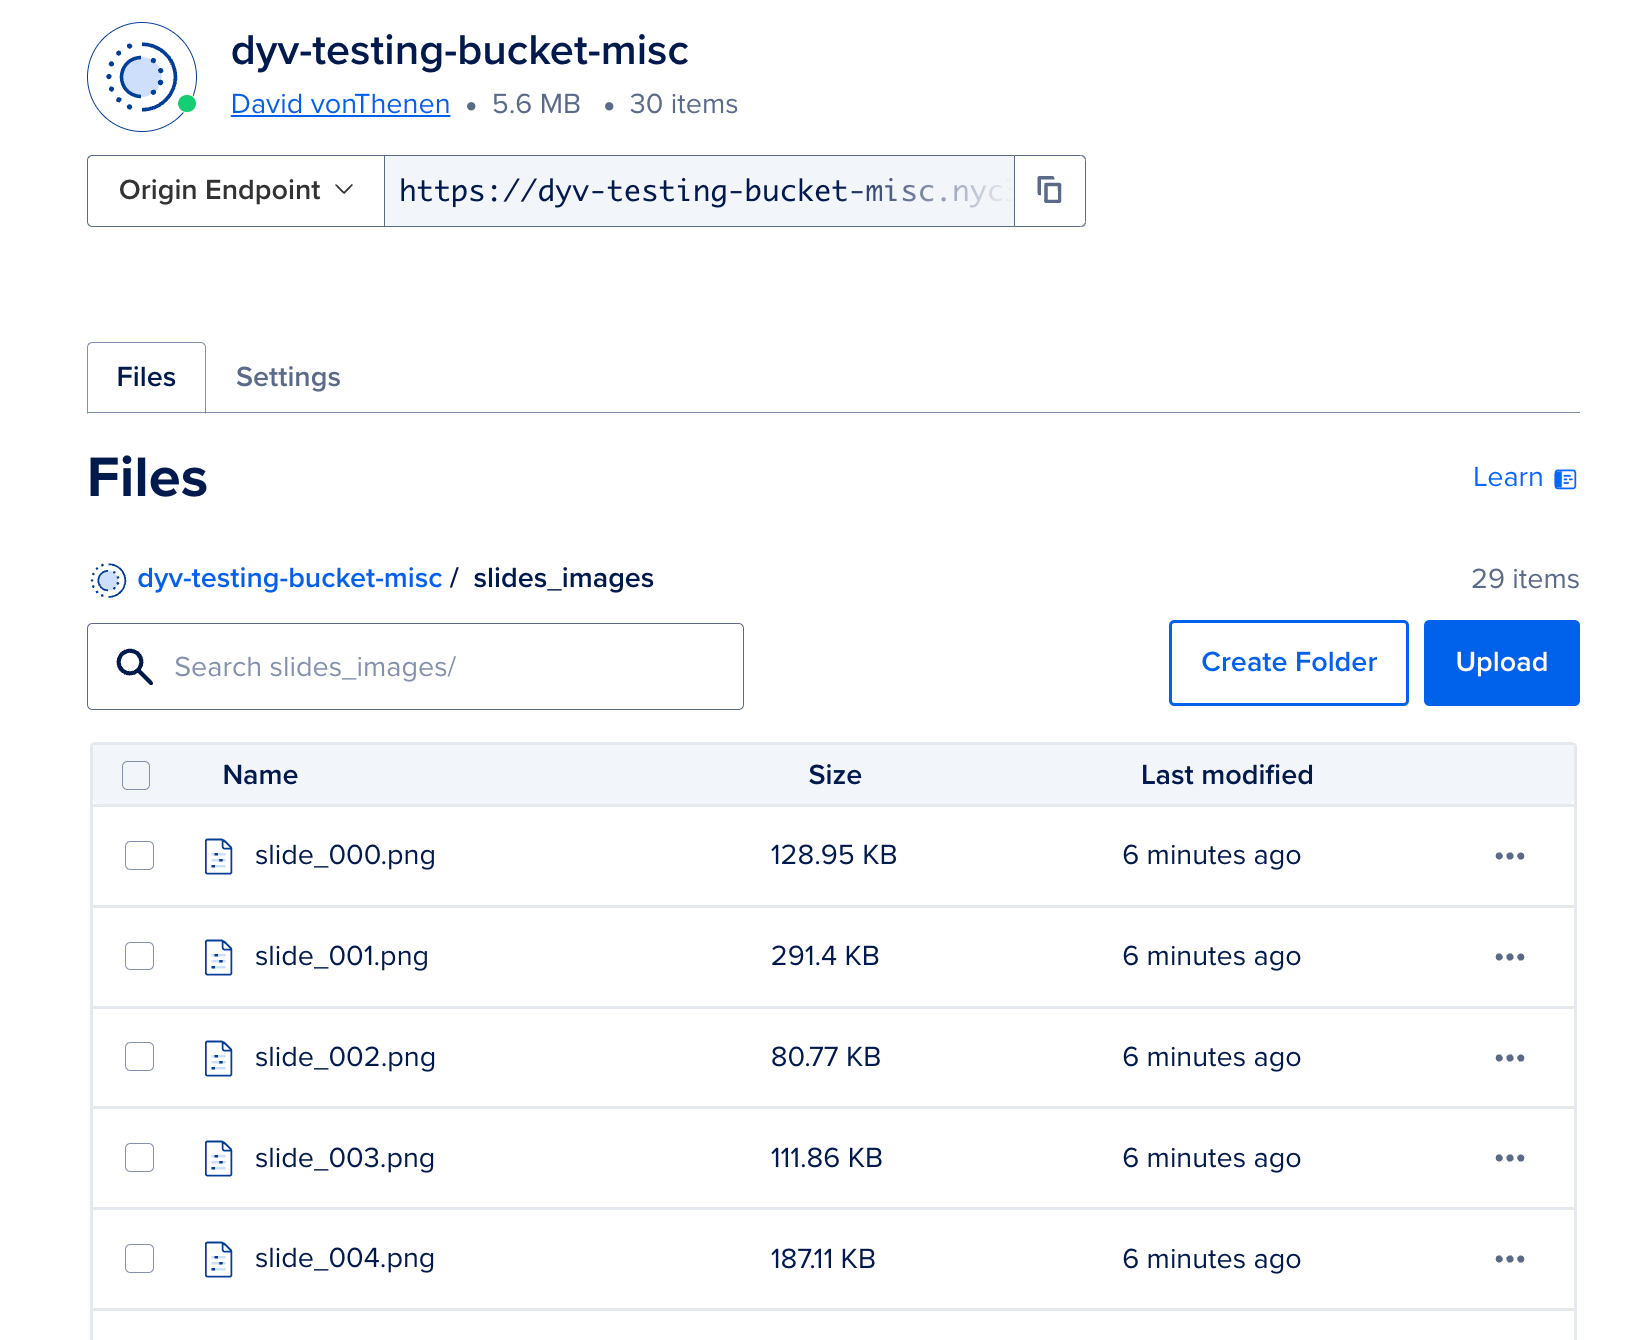Click the 291.4 KB size value
This screenshot has width=1644, height=1340.
825,956
